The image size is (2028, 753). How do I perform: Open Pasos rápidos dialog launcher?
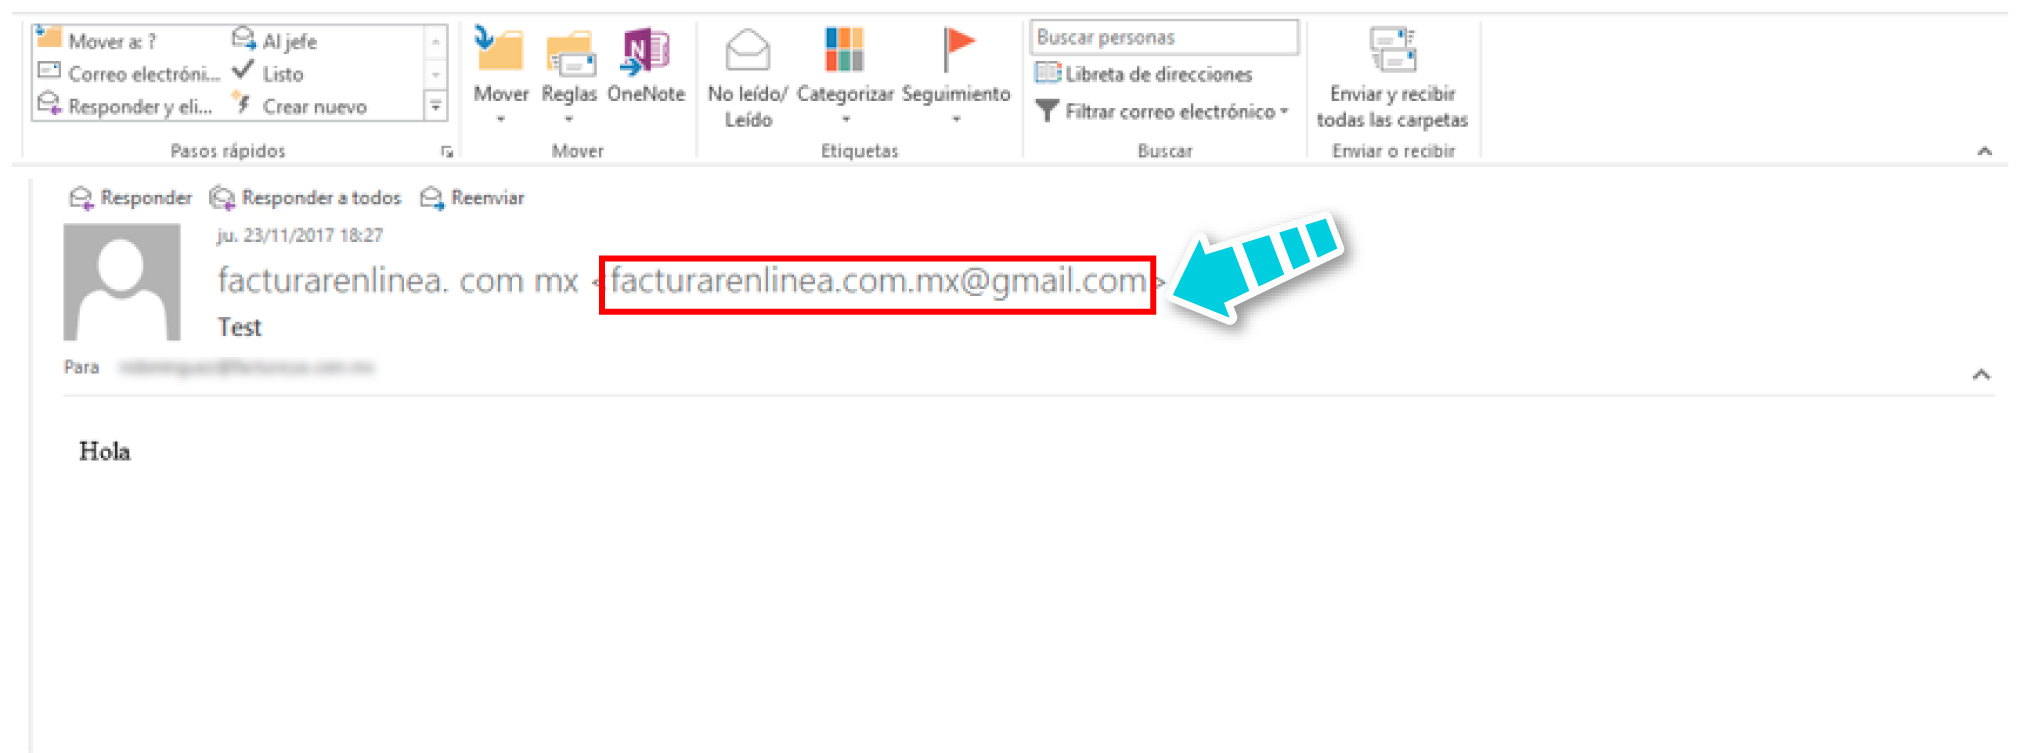447,152
